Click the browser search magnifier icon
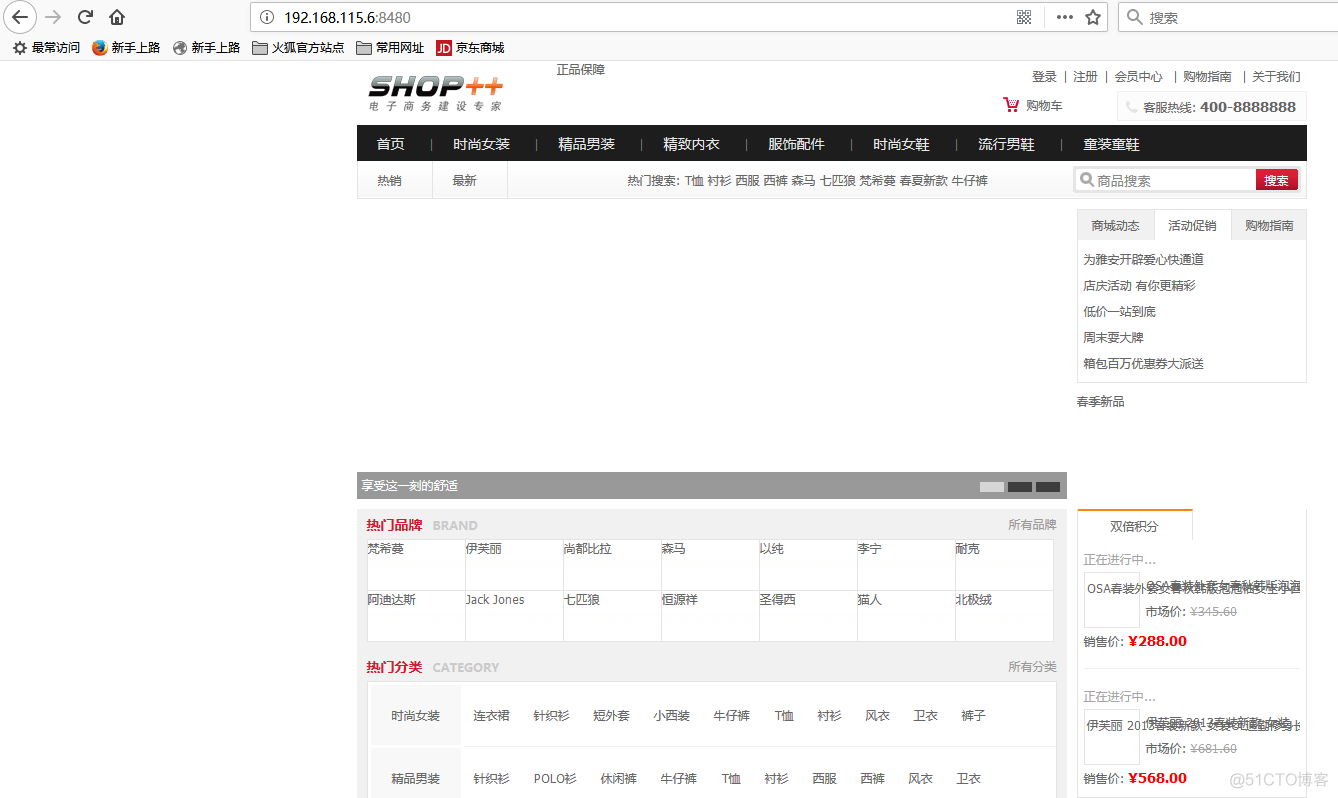Viewport: 1338px width, 798px height. [x=1135, y=17]
